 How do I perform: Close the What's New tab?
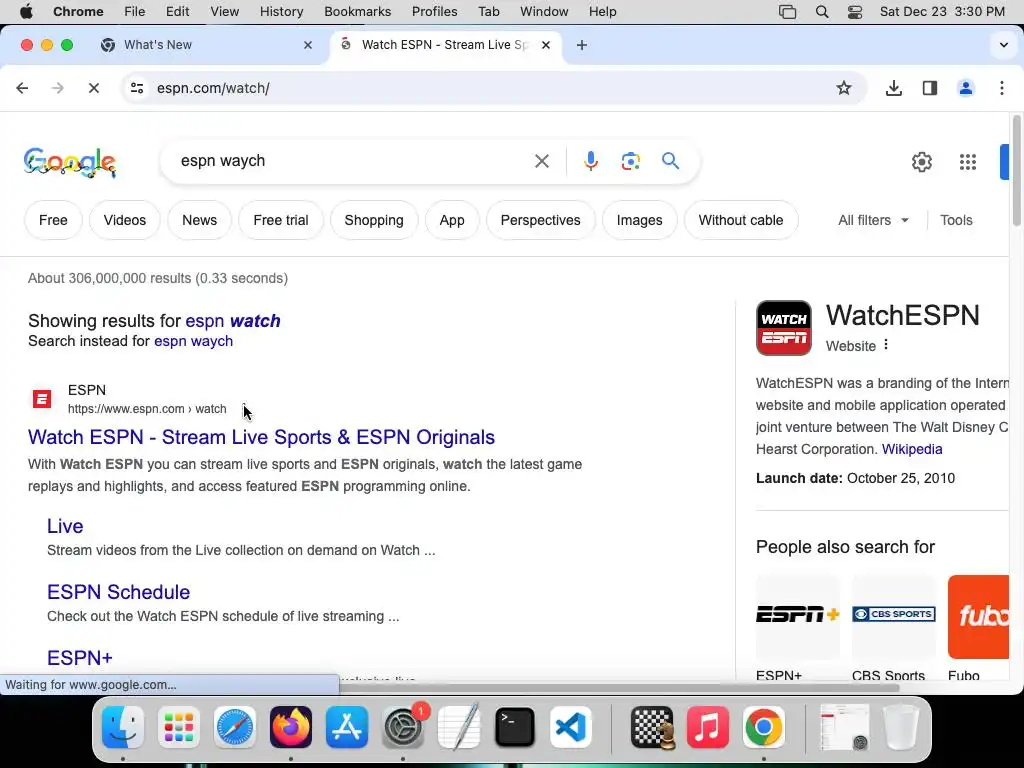pos(308,45)
